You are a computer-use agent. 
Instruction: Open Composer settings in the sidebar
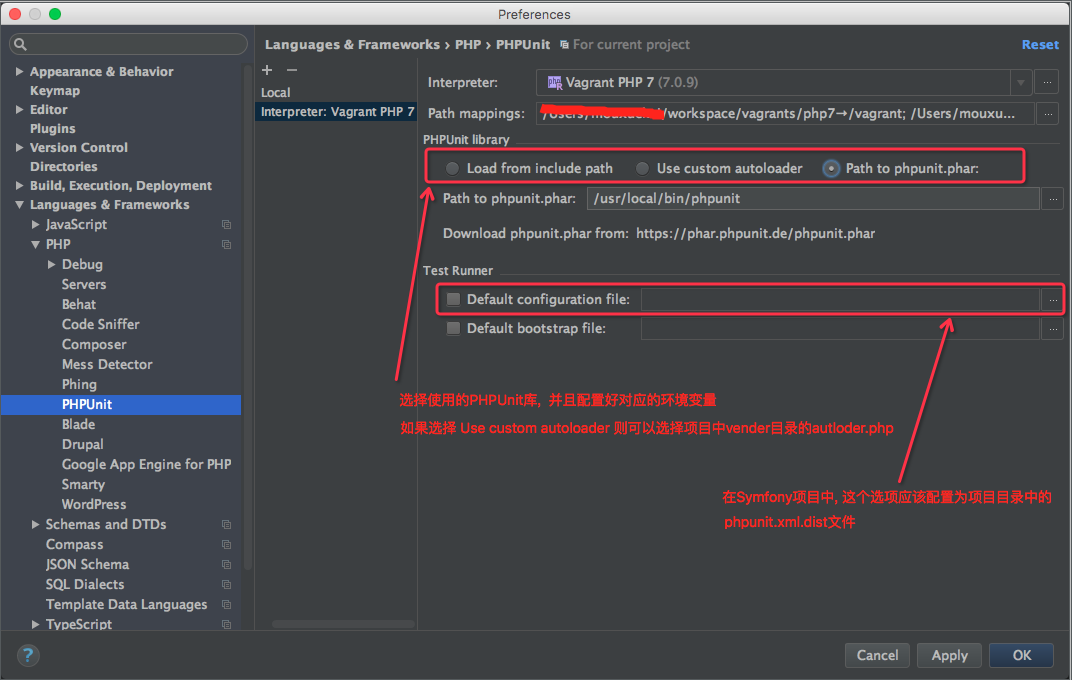(x=94, y=344)
